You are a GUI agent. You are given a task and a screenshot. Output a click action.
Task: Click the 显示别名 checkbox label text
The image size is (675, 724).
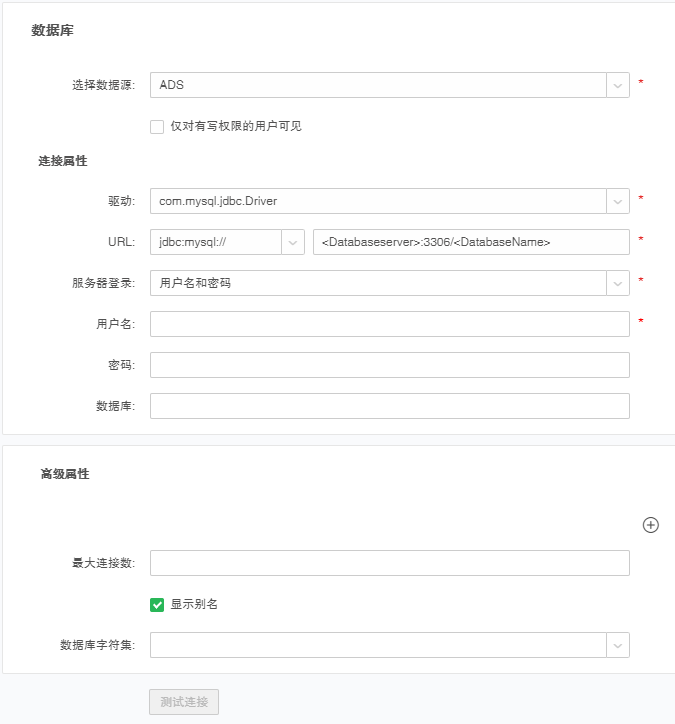click(x=194, y=605)
